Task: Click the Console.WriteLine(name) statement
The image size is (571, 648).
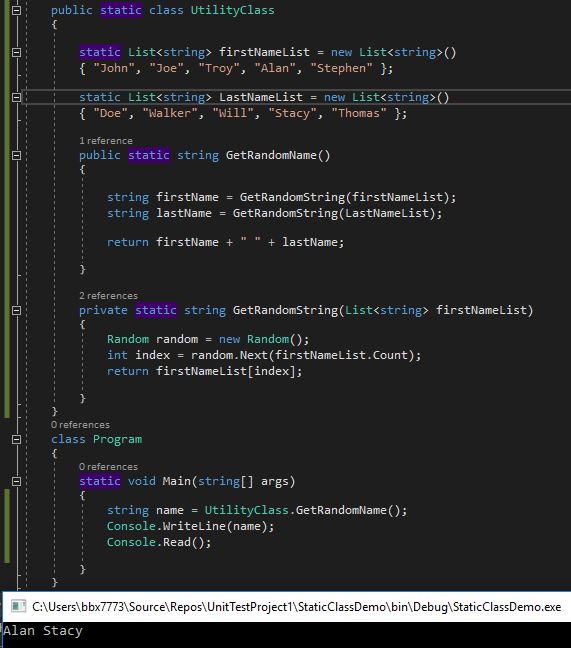Action: point(190,527)
